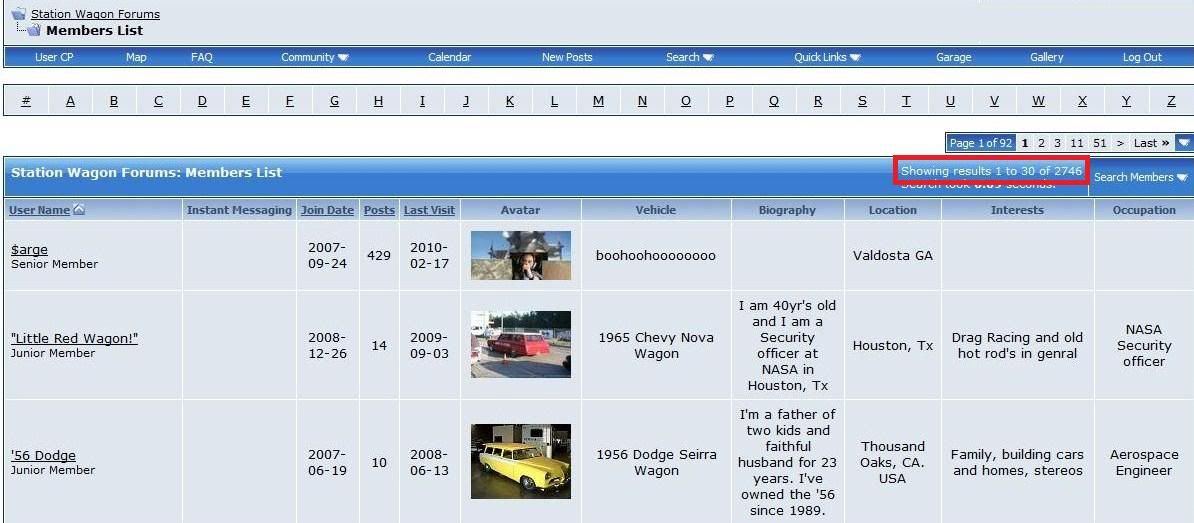Image resolution: width=1194 pixels, height=523 pixels.
Task: Jump to the Last page of results
Action: (x=1151, y=143)
